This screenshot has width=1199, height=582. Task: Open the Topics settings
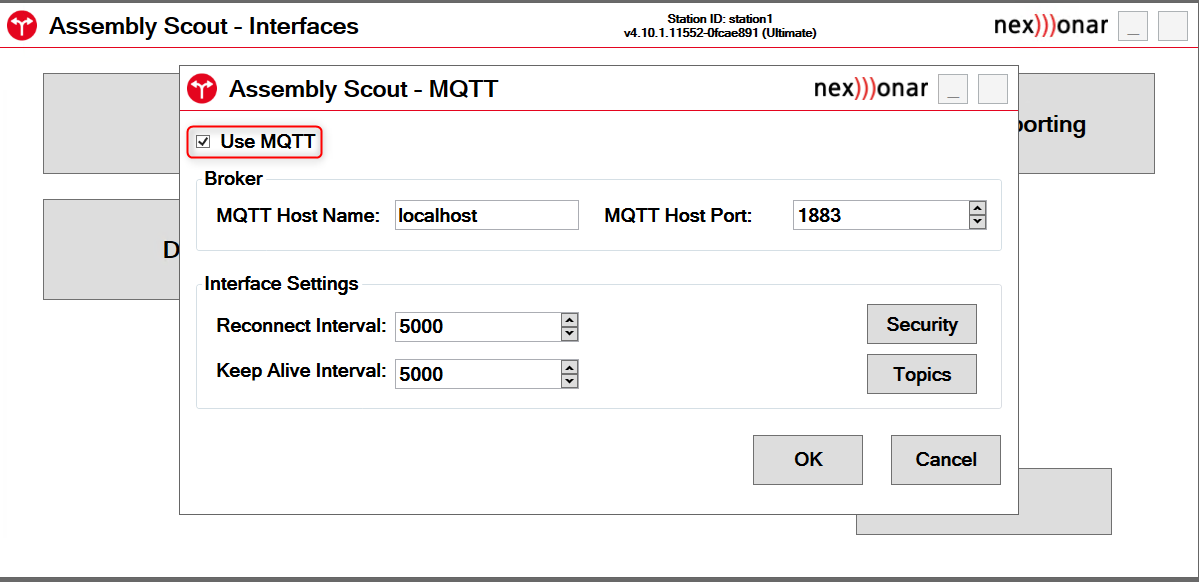[921, 374]
